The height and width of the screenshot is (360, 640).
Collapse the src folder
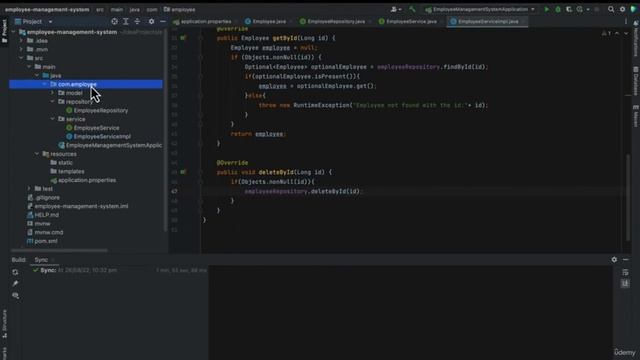[21, 58]
